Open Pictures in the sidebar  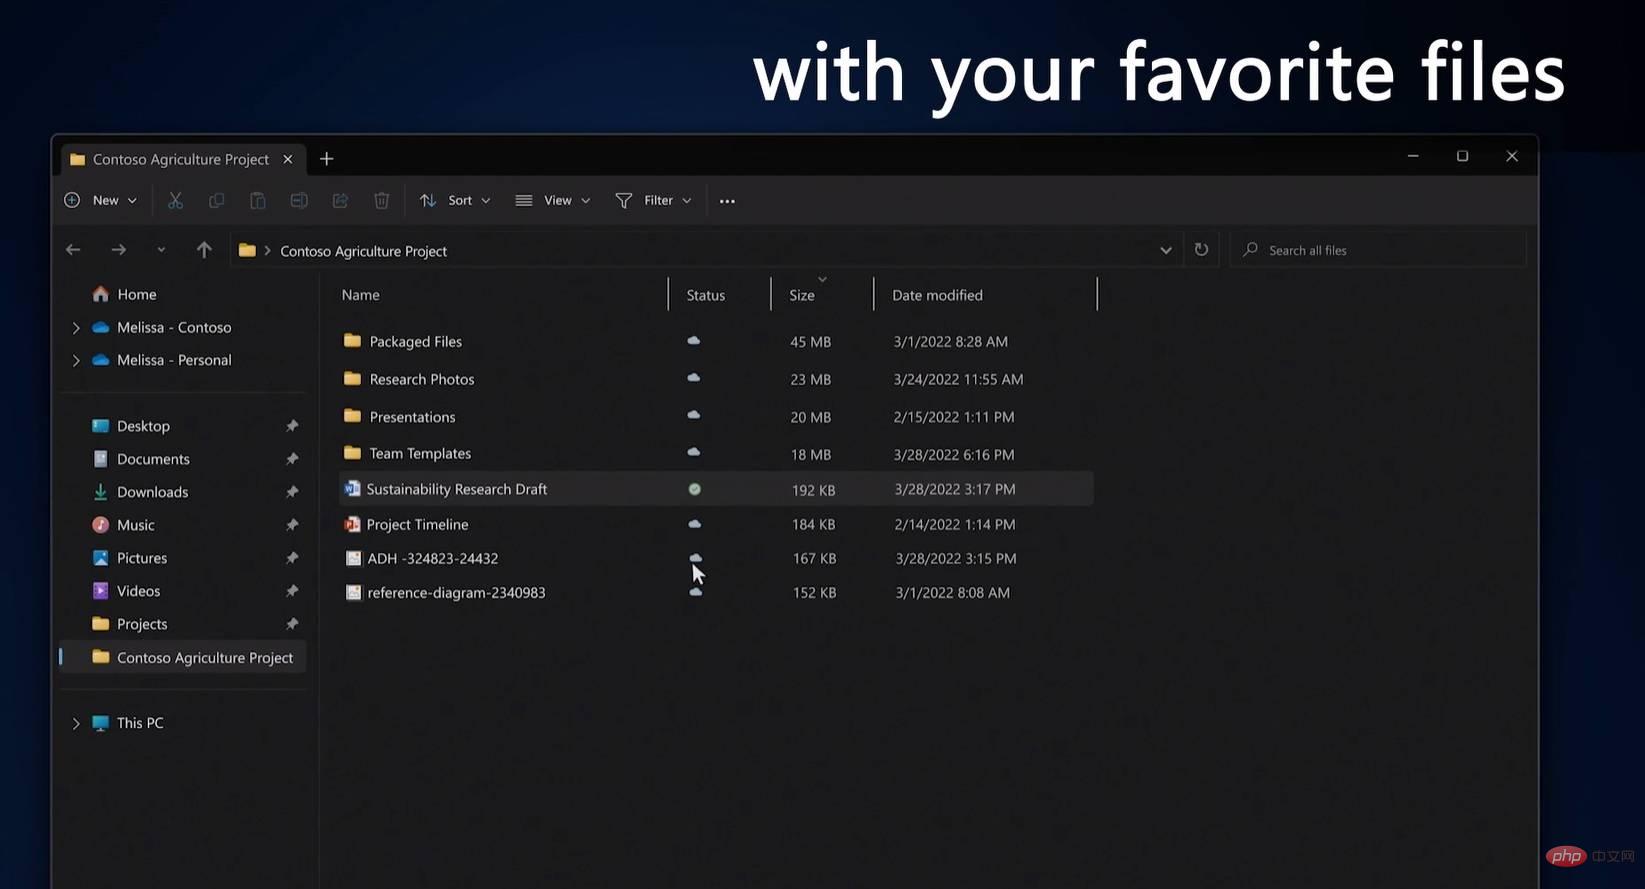tap(142, 558)
